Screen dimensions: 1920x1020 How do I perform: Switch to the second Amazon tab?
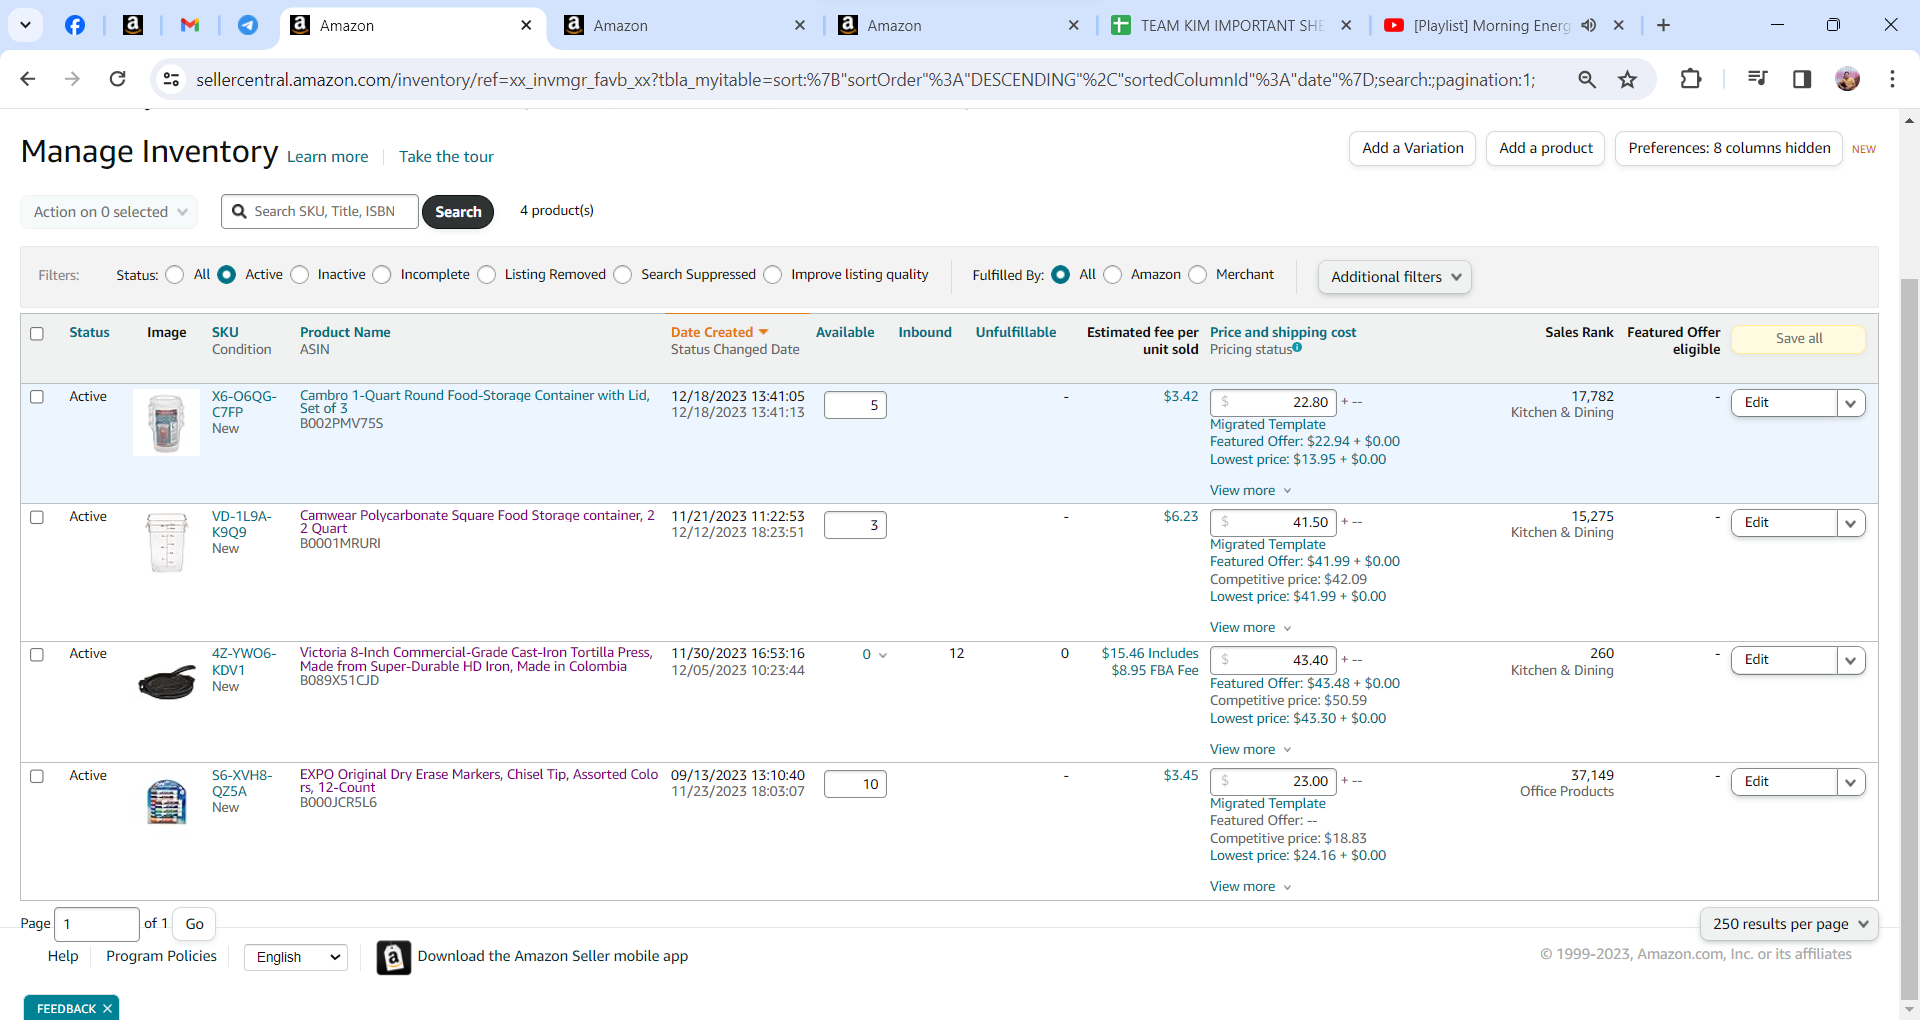(685, 25)
